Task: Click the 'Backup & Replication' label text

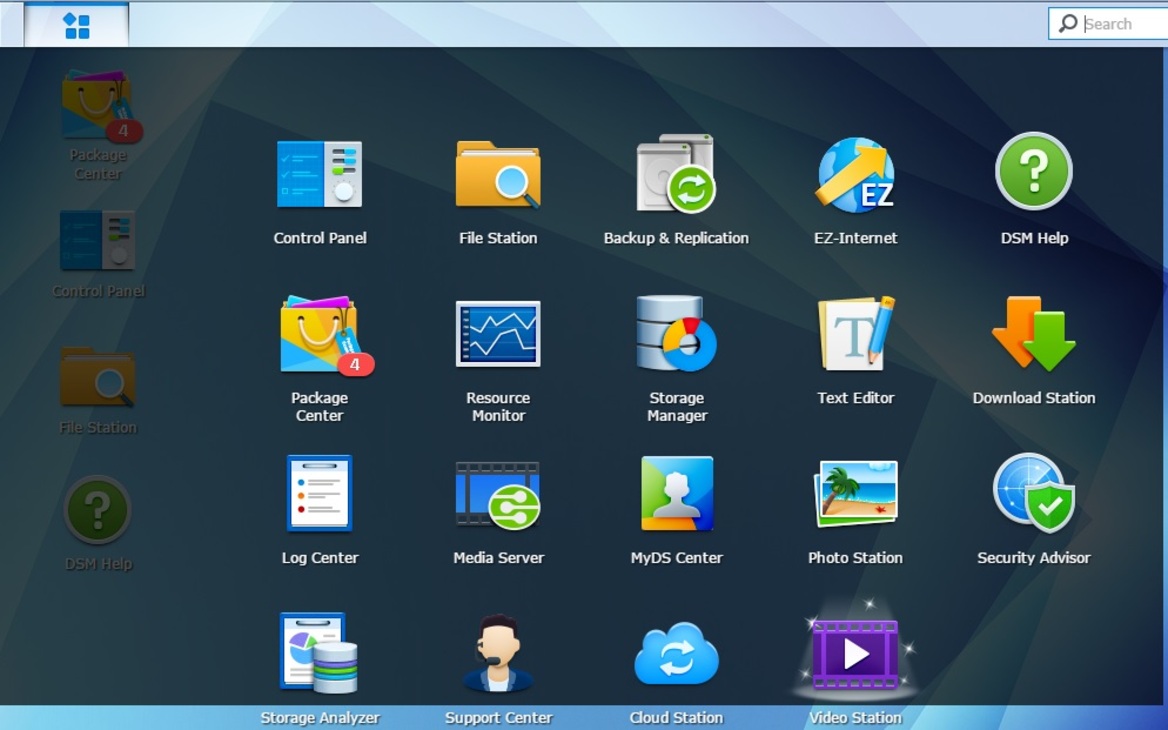Action: (x=676, y=238)
